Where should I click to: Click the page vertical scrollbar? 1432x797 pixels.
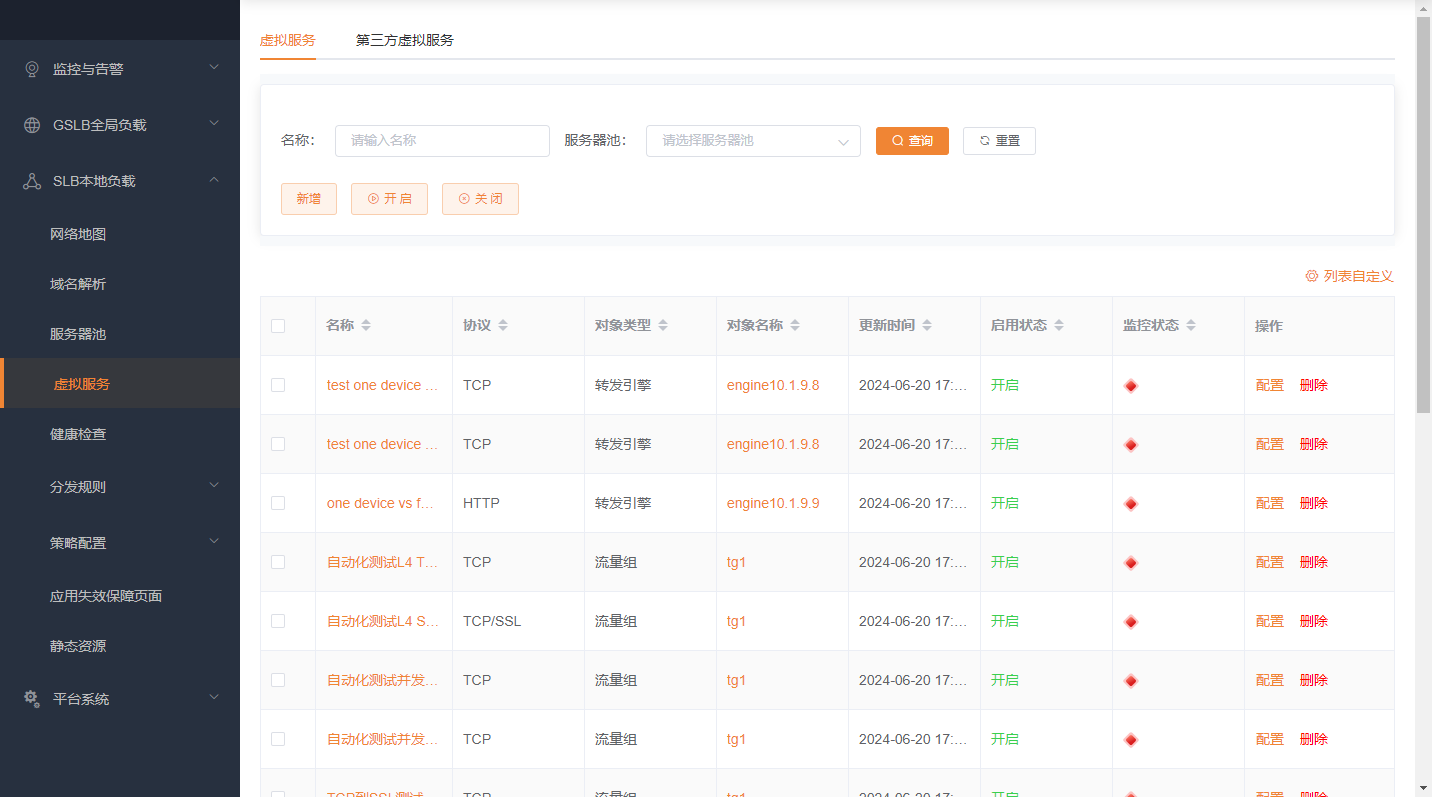pos(1423,215)
